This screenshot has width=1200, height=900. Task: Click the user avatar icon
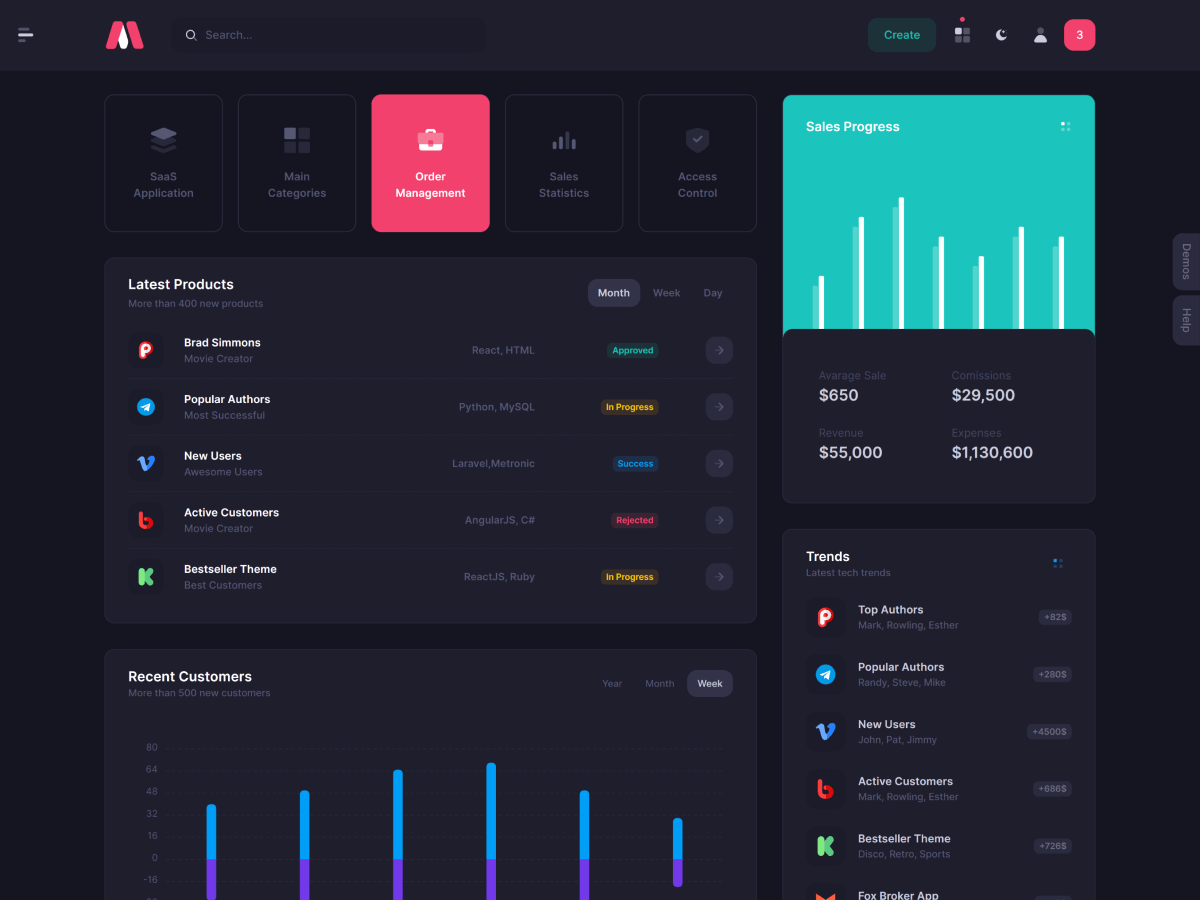tap(1040, 35)
